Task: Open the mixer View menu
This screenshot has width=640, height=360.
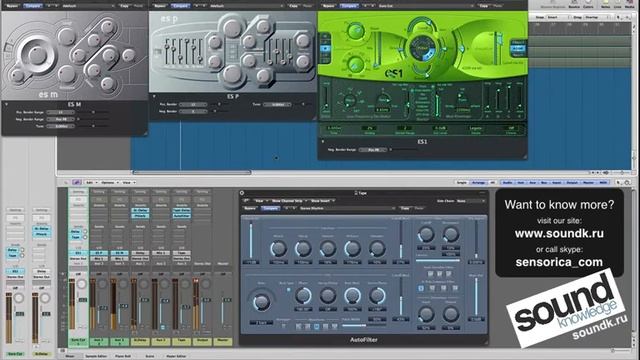Action: point(128,182)
